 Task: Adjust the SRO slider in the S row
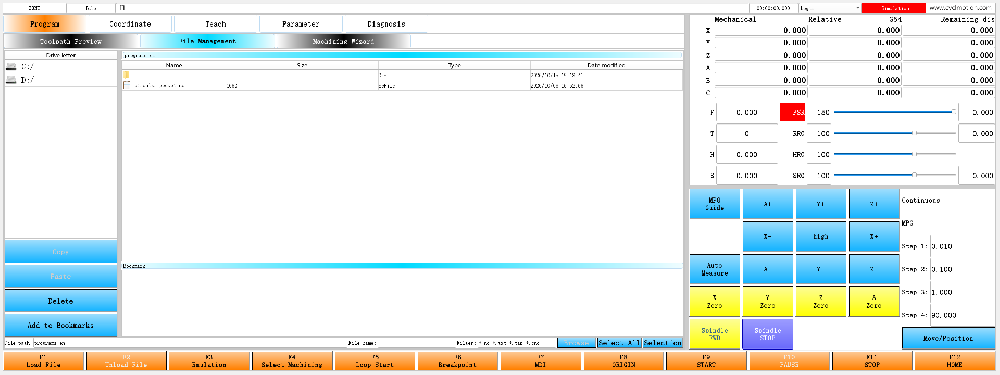tap(894, 174)
